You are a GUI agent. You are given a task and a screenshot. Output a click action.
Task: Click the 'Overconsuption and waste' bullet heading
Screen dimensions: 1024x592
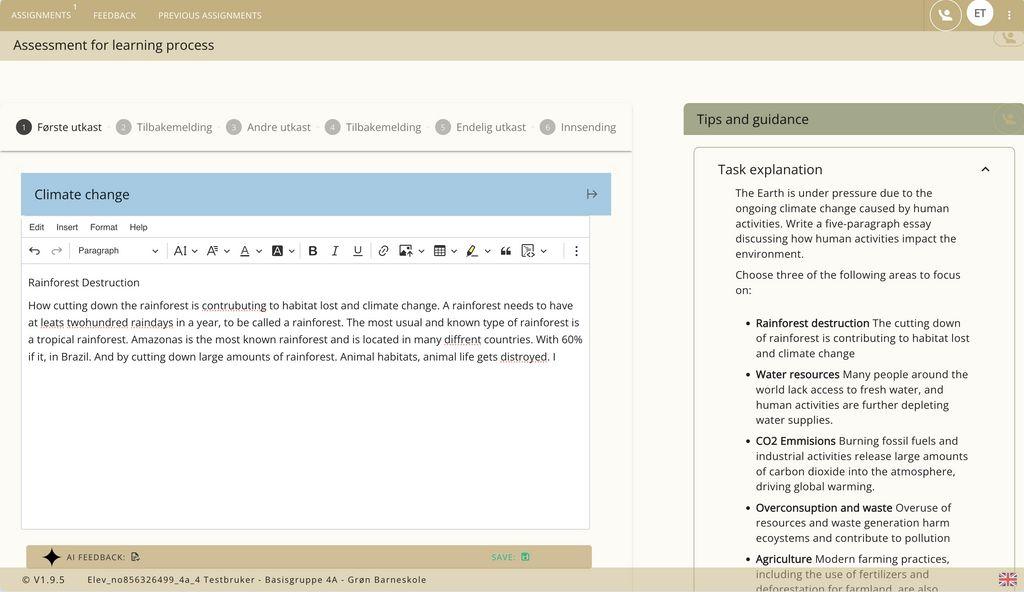[824, 508]
